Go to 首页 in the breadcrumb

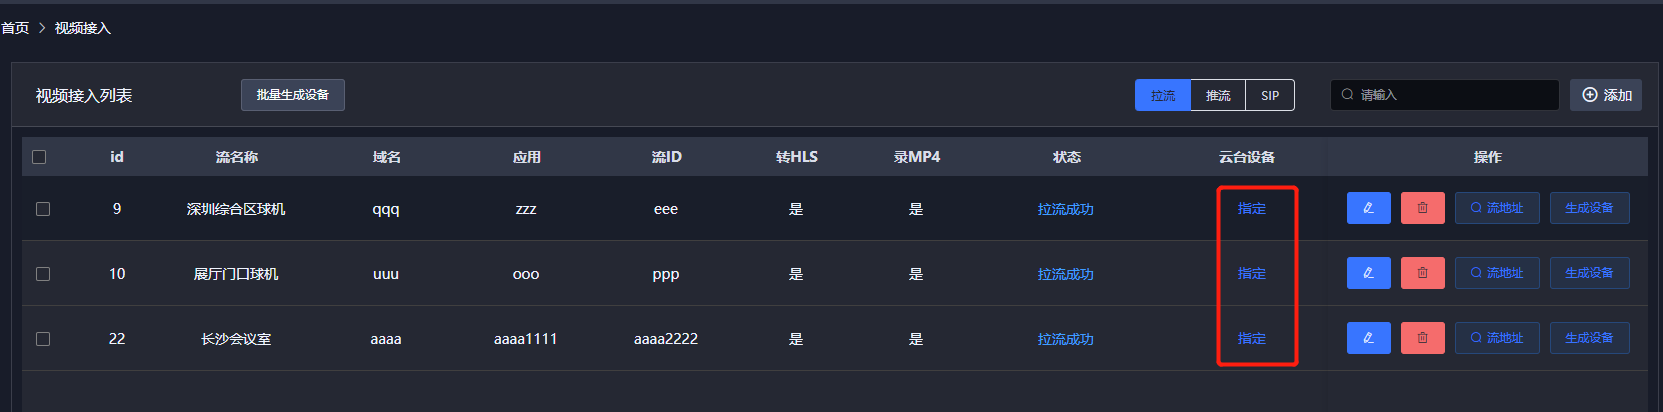coord(15,28)
